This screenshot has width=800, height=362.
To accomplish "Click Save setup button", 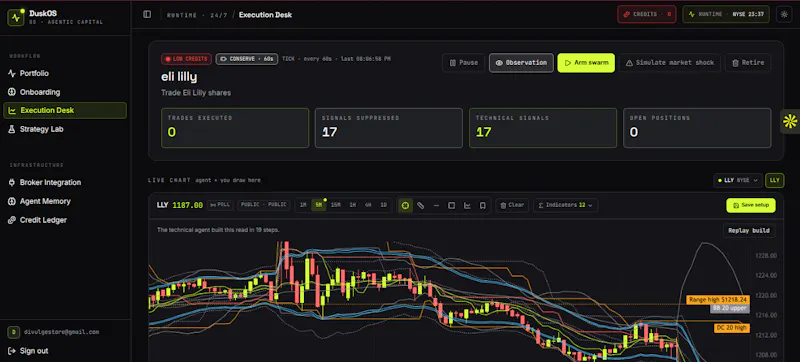I will (751, 205).
